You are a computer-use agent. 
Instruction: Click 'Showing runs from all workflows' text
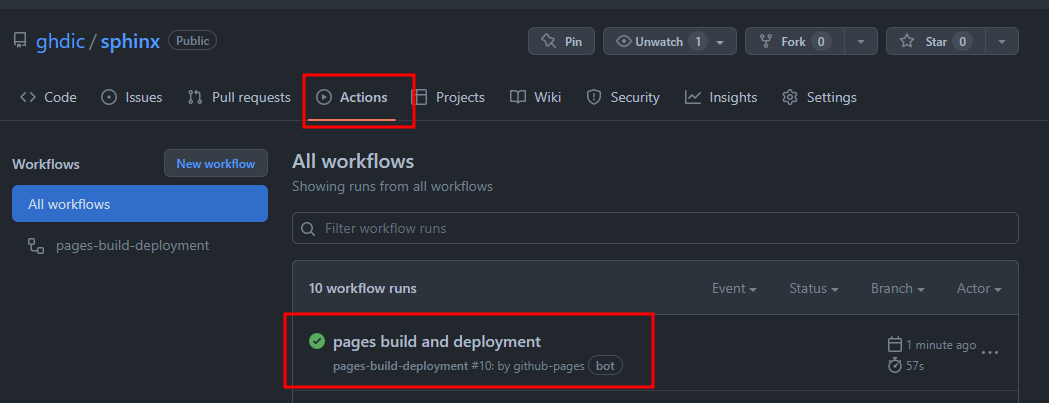[x=392, y=187]
